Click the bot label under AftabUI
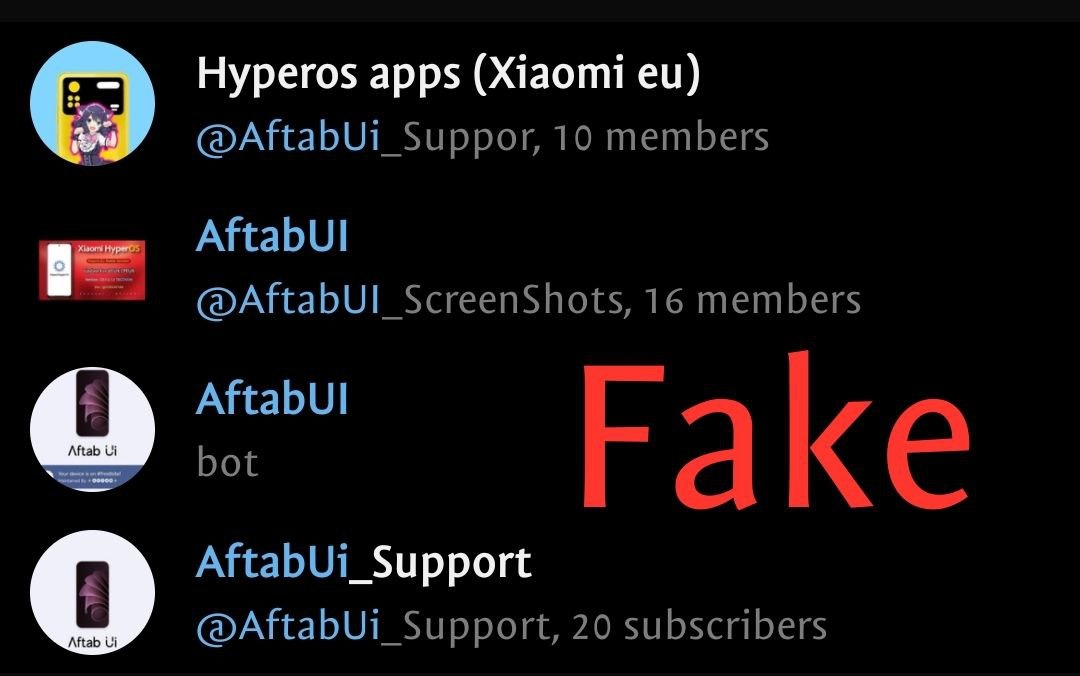This screenshot has width=1080, height=676. click(x=227, y=462)
